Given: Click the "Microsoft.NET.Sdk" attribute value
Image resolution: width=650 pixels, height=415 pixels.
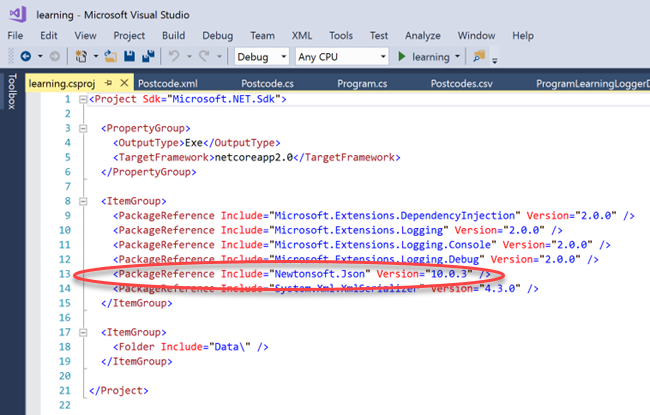Looking at the screenshot, I should [224, 99].
